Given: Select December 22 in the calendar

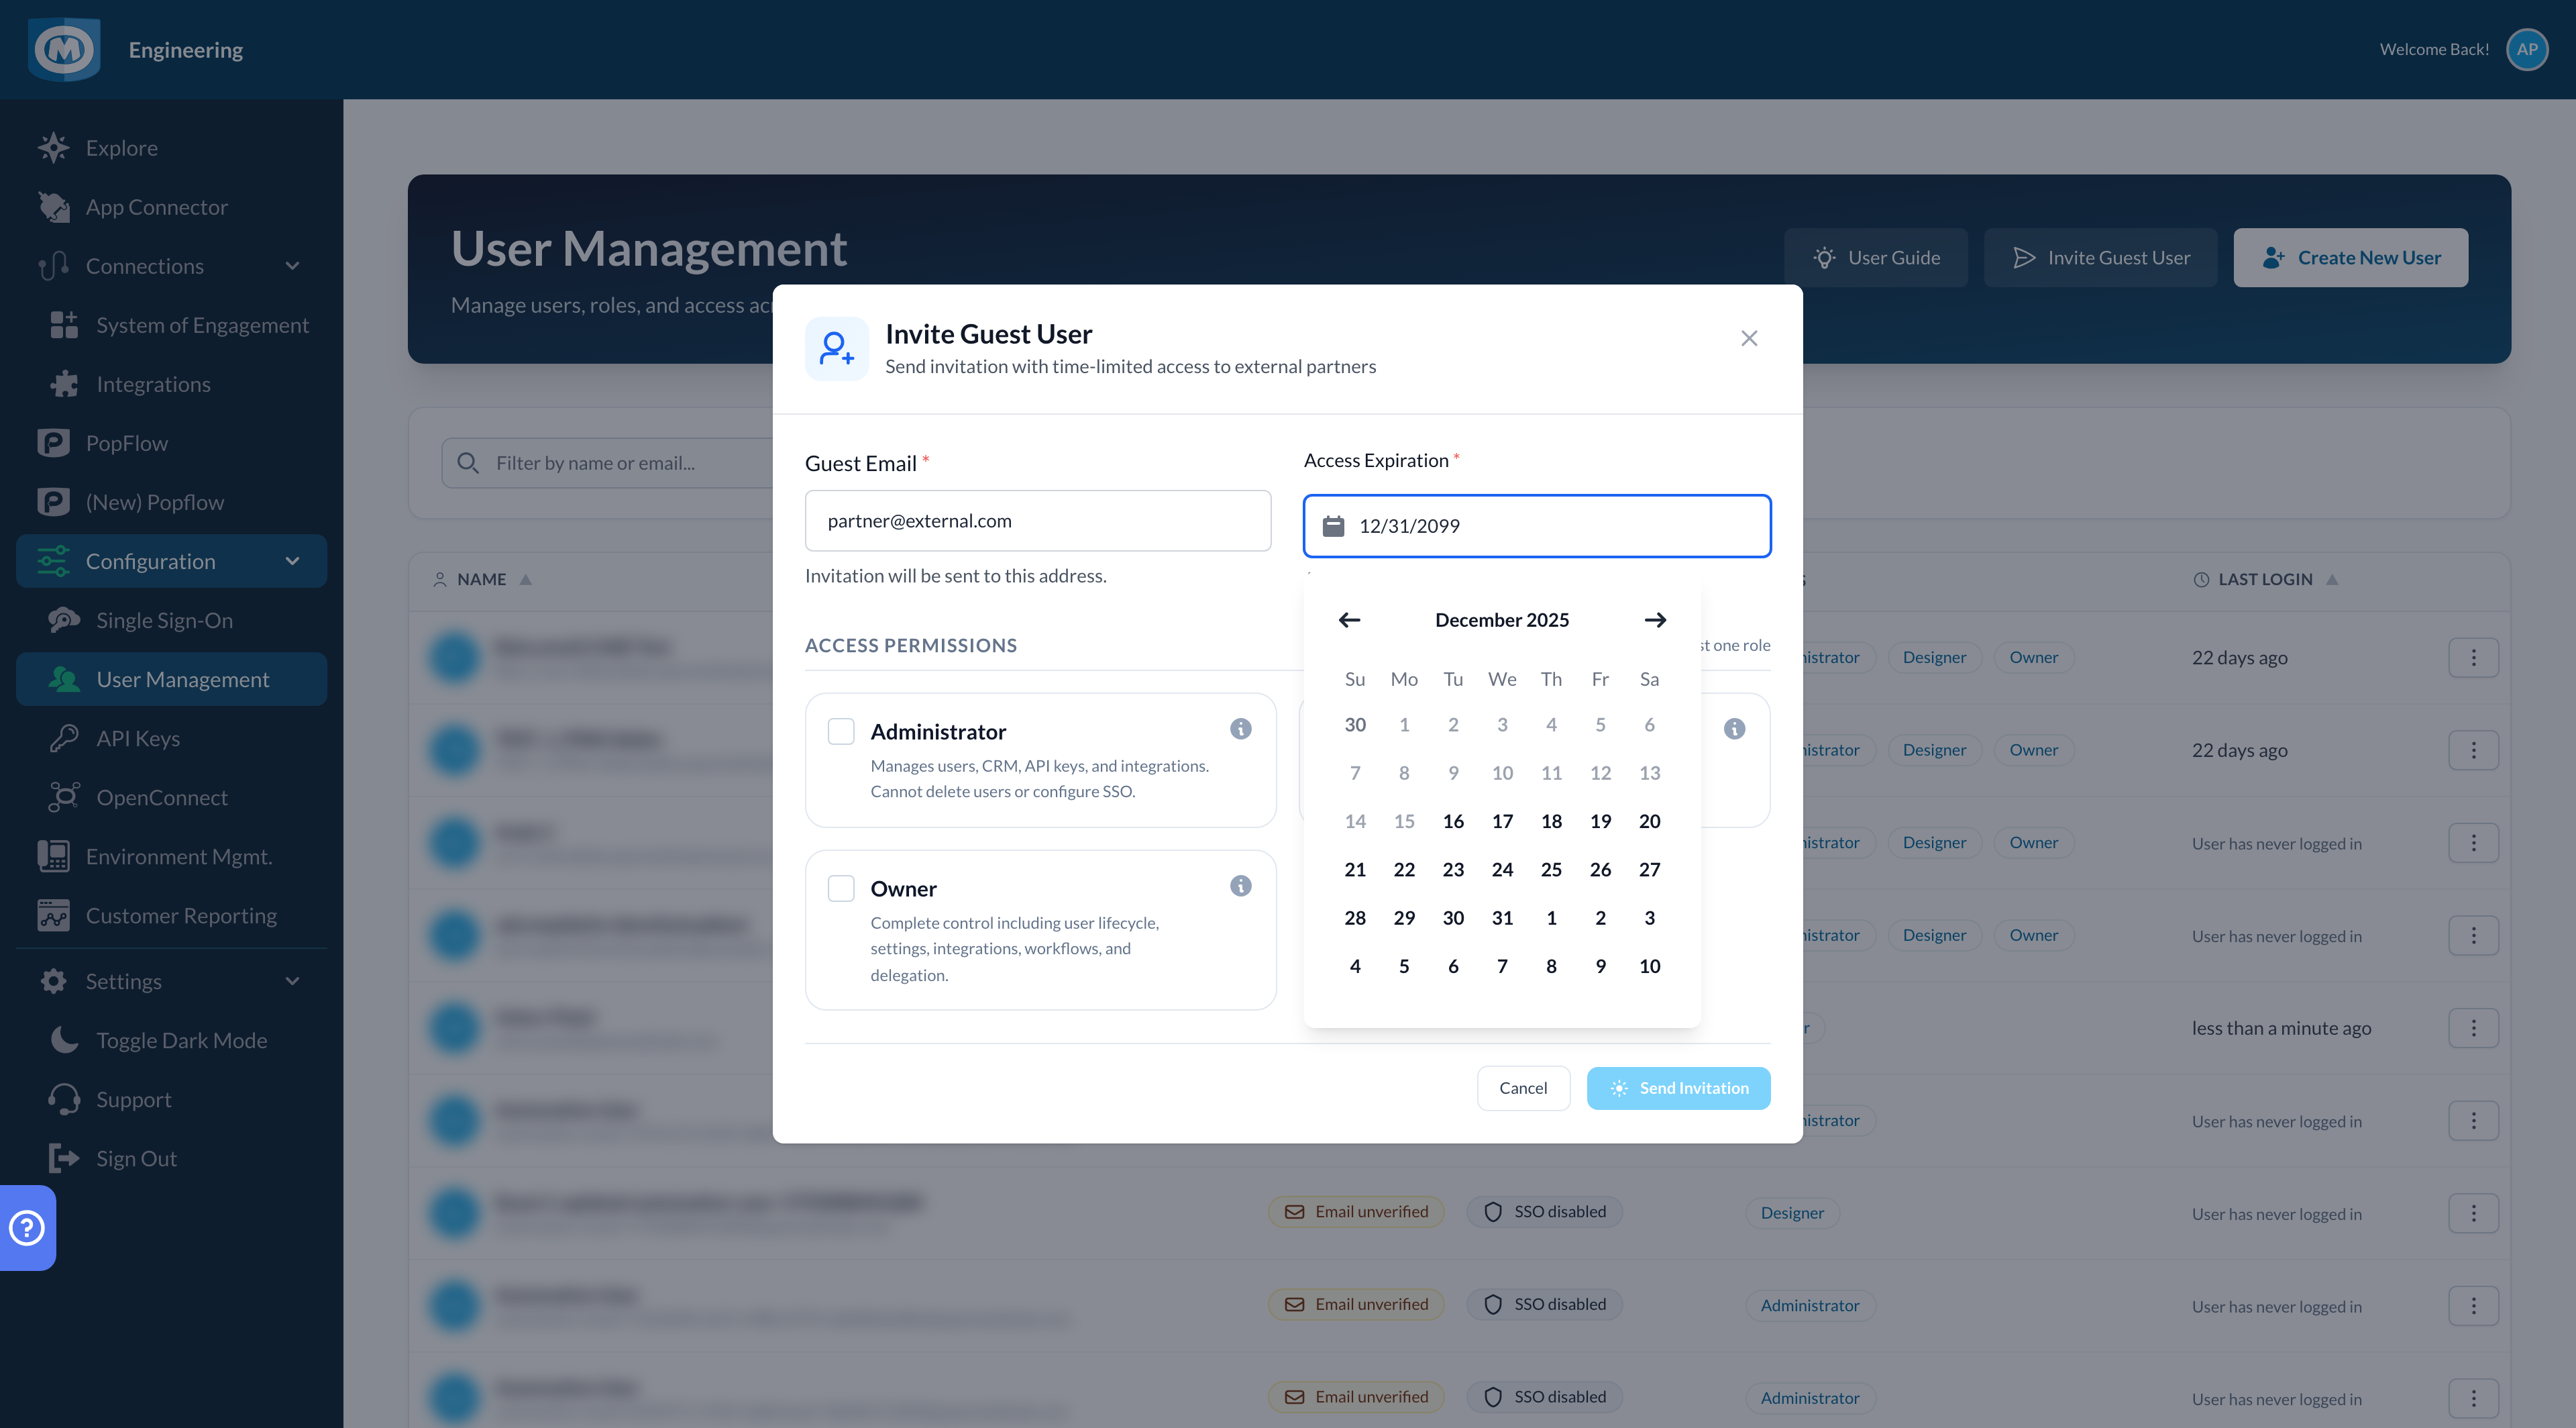Looking at the screenshot, I should tap(1404, 870).
